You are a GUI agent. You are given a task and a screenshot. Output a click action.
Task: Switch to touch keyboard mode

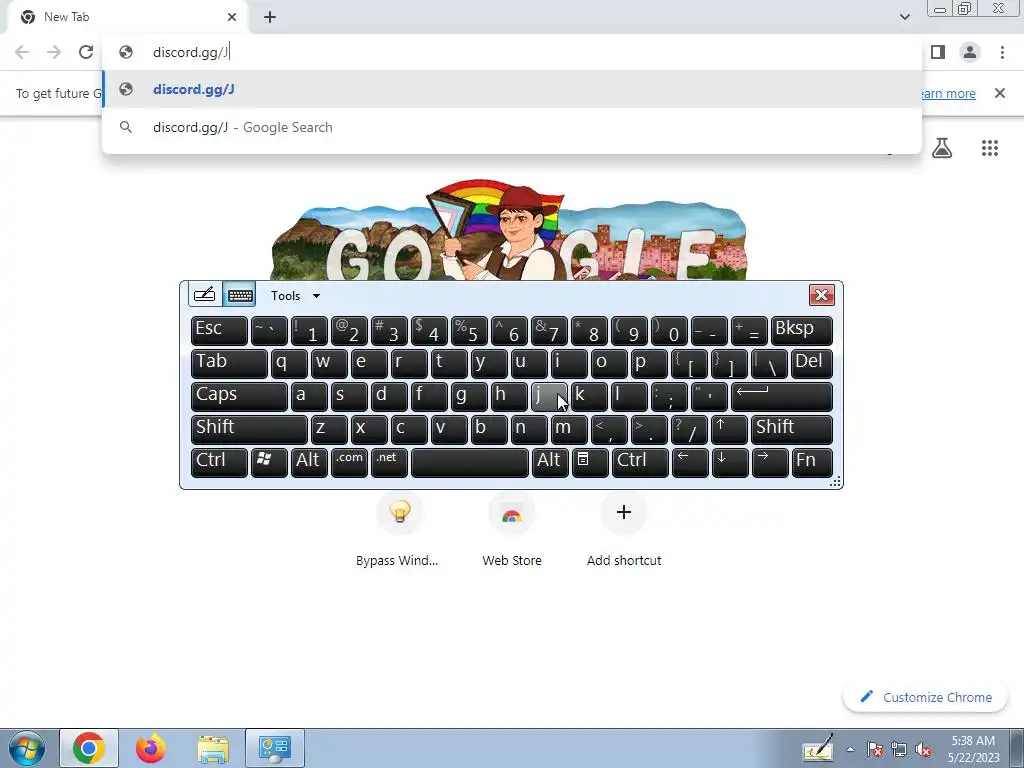240,295
